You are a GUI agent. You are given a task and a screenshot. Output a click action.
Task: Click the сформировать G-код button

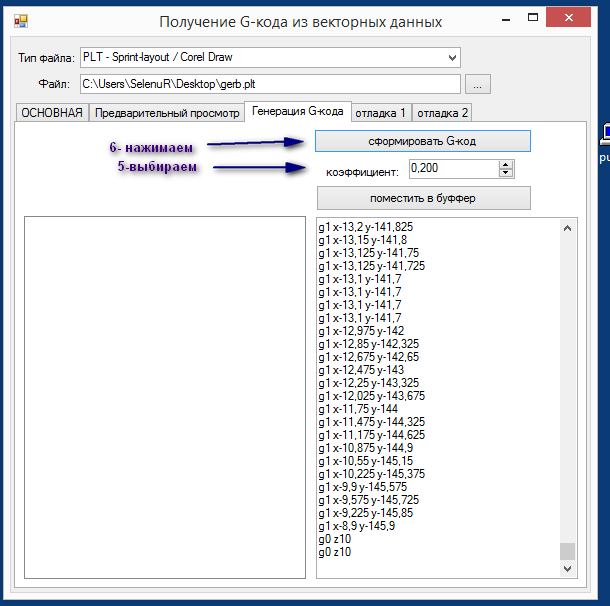pyautogui.click(x=423, y=141)
